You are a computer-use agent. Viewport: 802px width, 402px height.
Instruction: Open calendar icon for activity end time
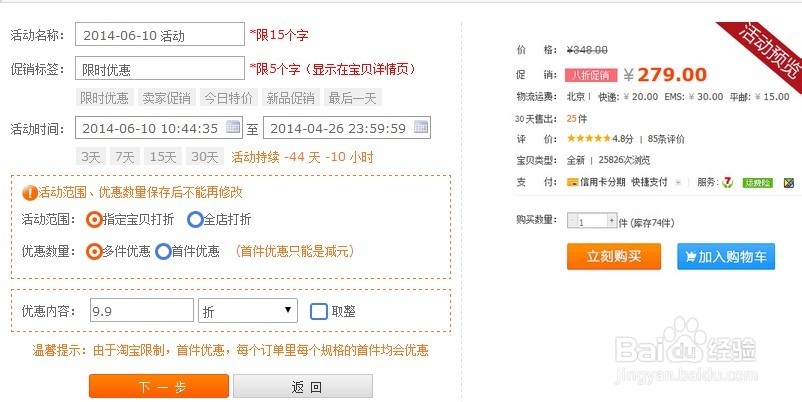point(421,127)
